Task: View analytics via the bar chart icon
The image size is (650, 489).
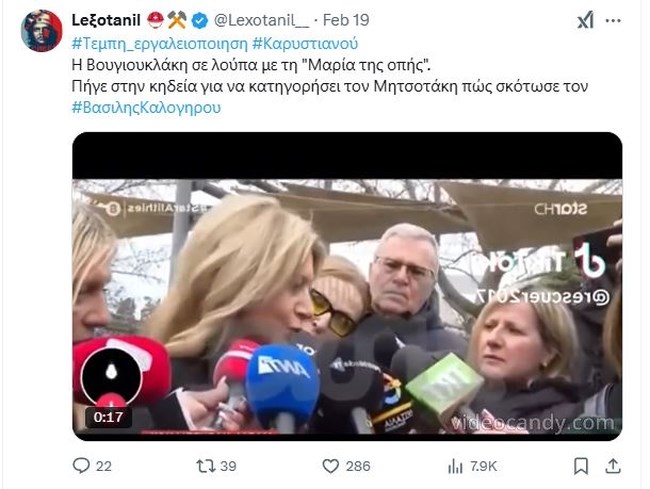Action: 455,467
